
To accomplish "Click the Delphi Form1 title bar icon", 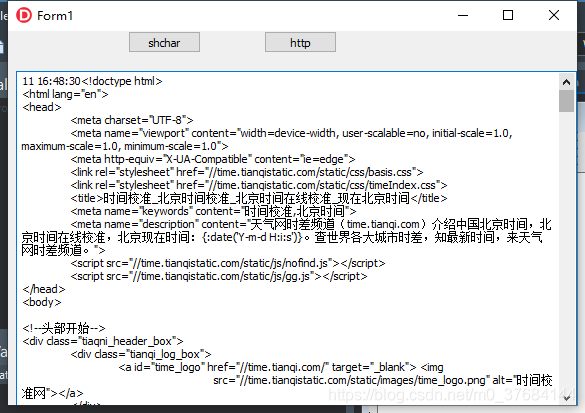I will (x=24, y=15).
